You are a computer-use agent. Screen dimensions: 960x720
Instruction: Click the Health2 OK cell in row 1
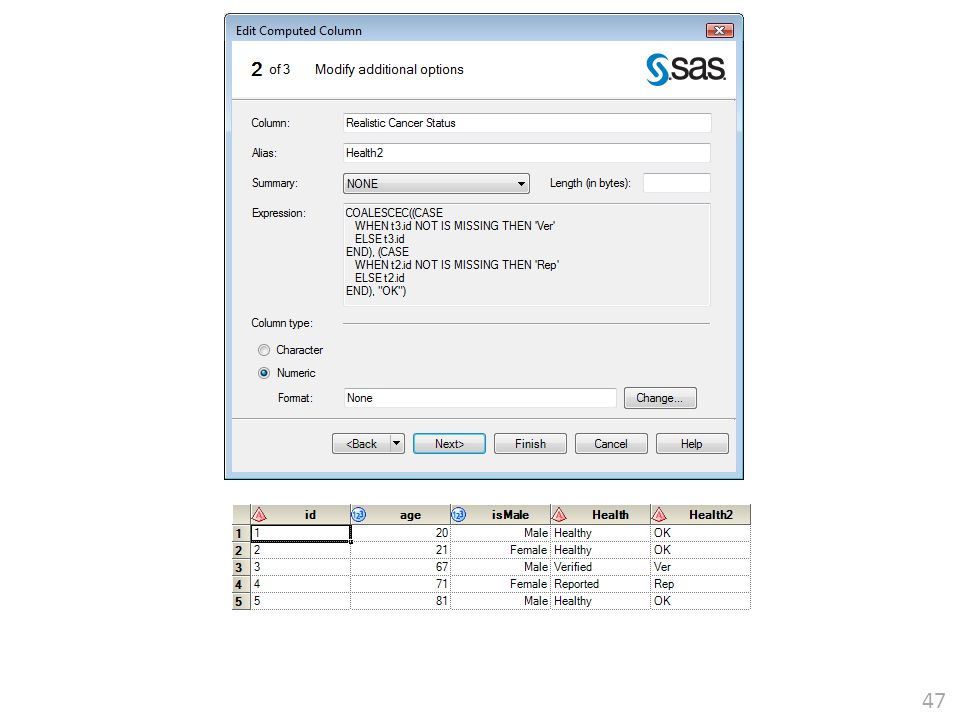tap(700, 533)
